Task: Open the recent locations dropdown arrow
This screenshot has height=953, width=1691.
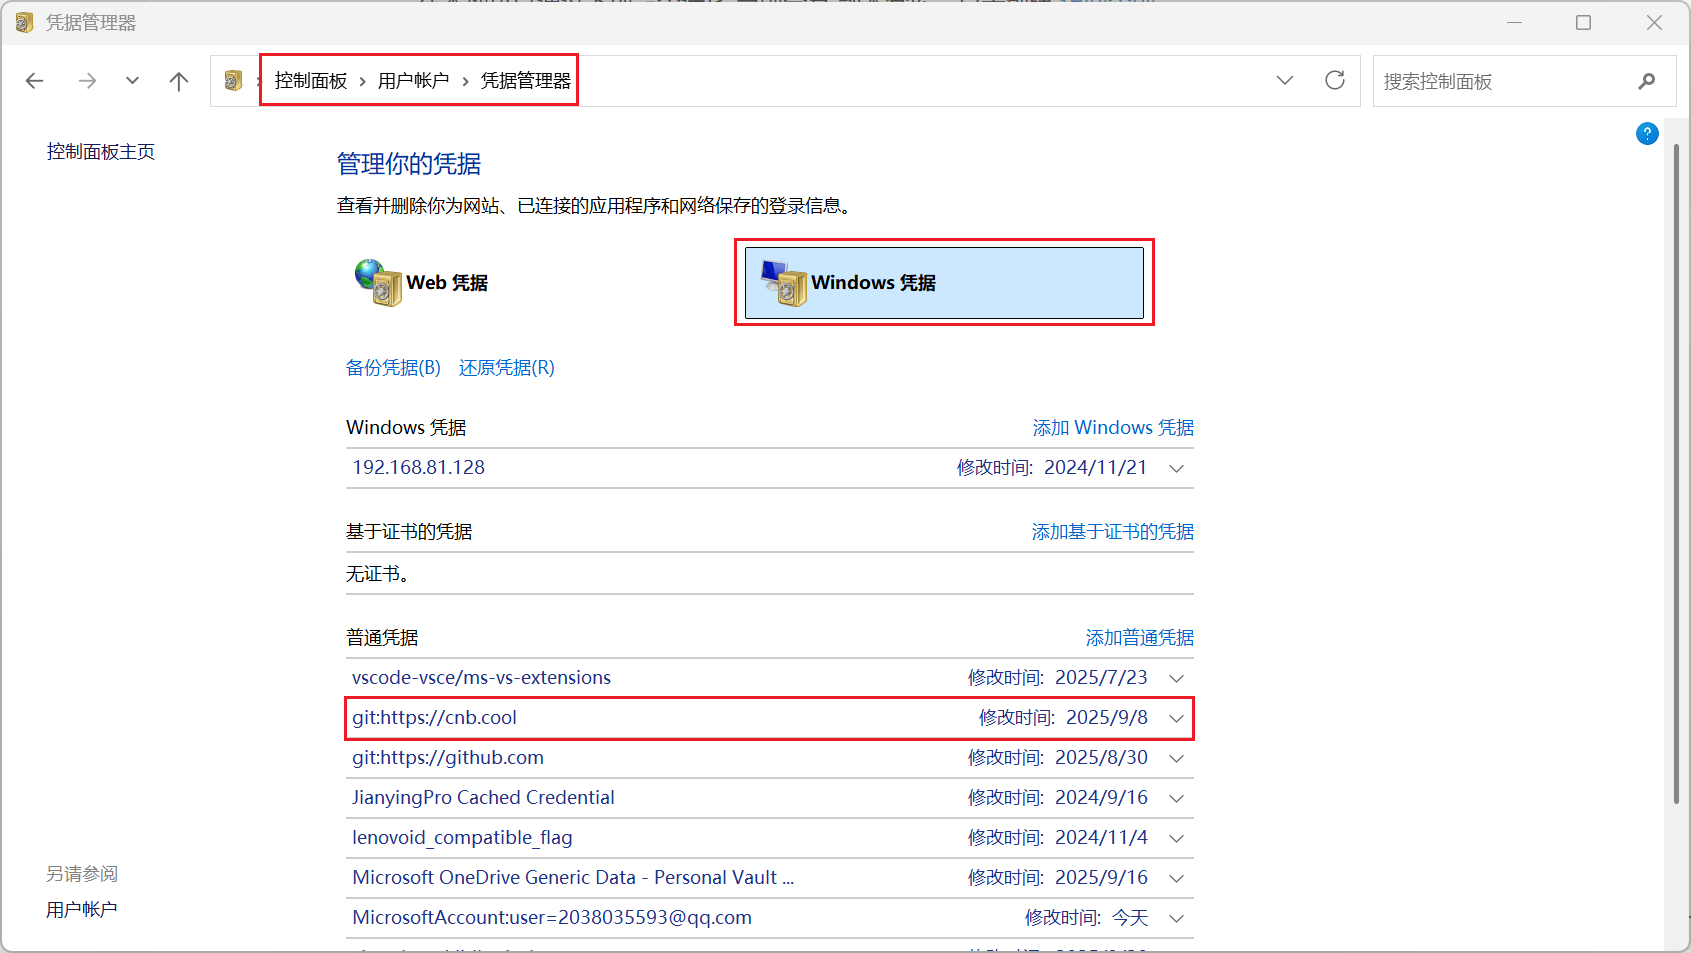Action: coord(132,81)
